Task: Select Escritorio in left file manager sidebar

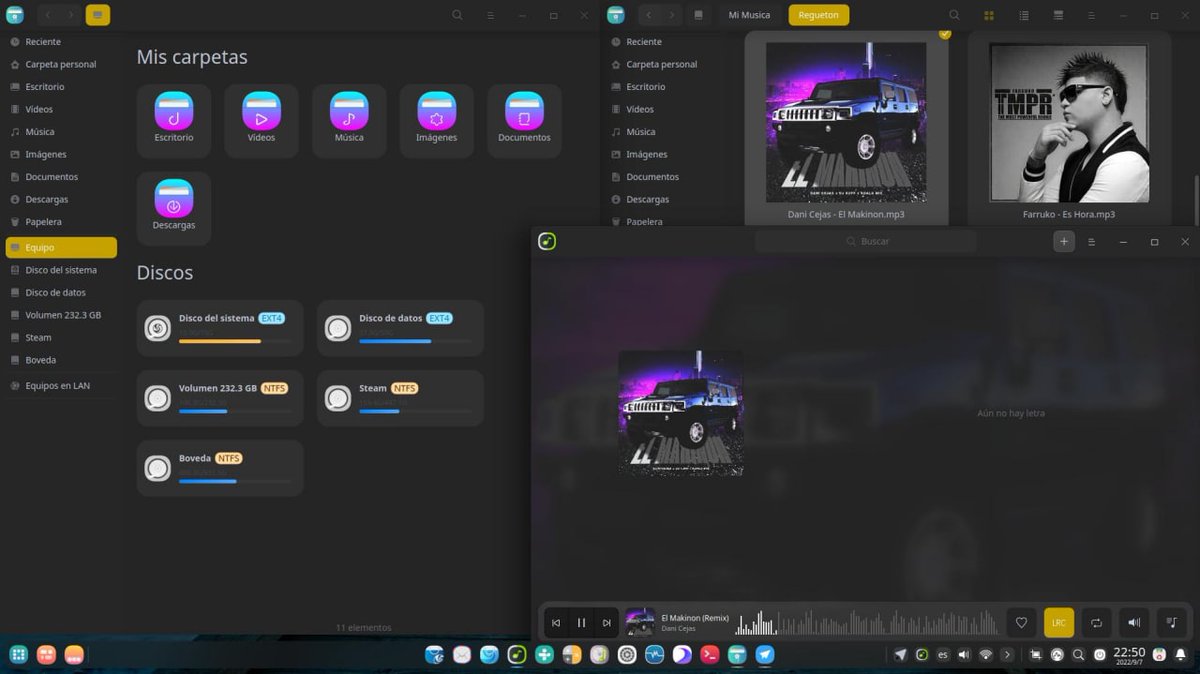Action: coord(60,87)
